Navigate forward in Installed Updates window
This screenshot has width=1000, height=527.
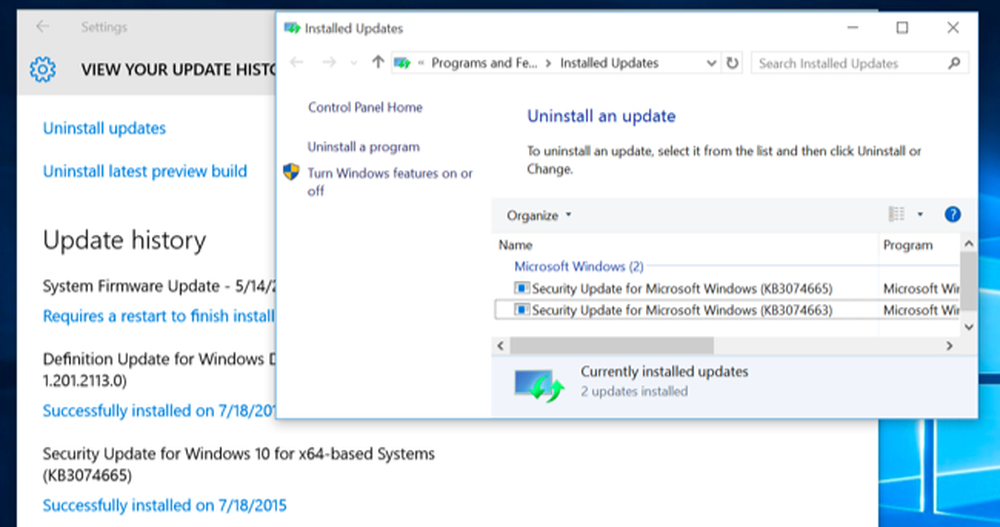point(328,63)
